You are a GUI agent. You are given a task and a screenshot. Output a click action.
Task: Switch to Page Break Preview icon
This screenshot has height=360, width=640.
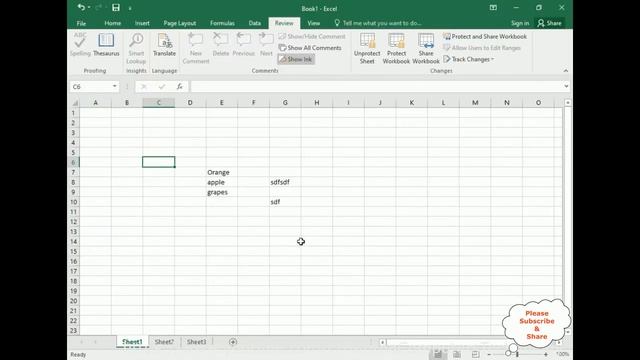[x=475, y=354]
